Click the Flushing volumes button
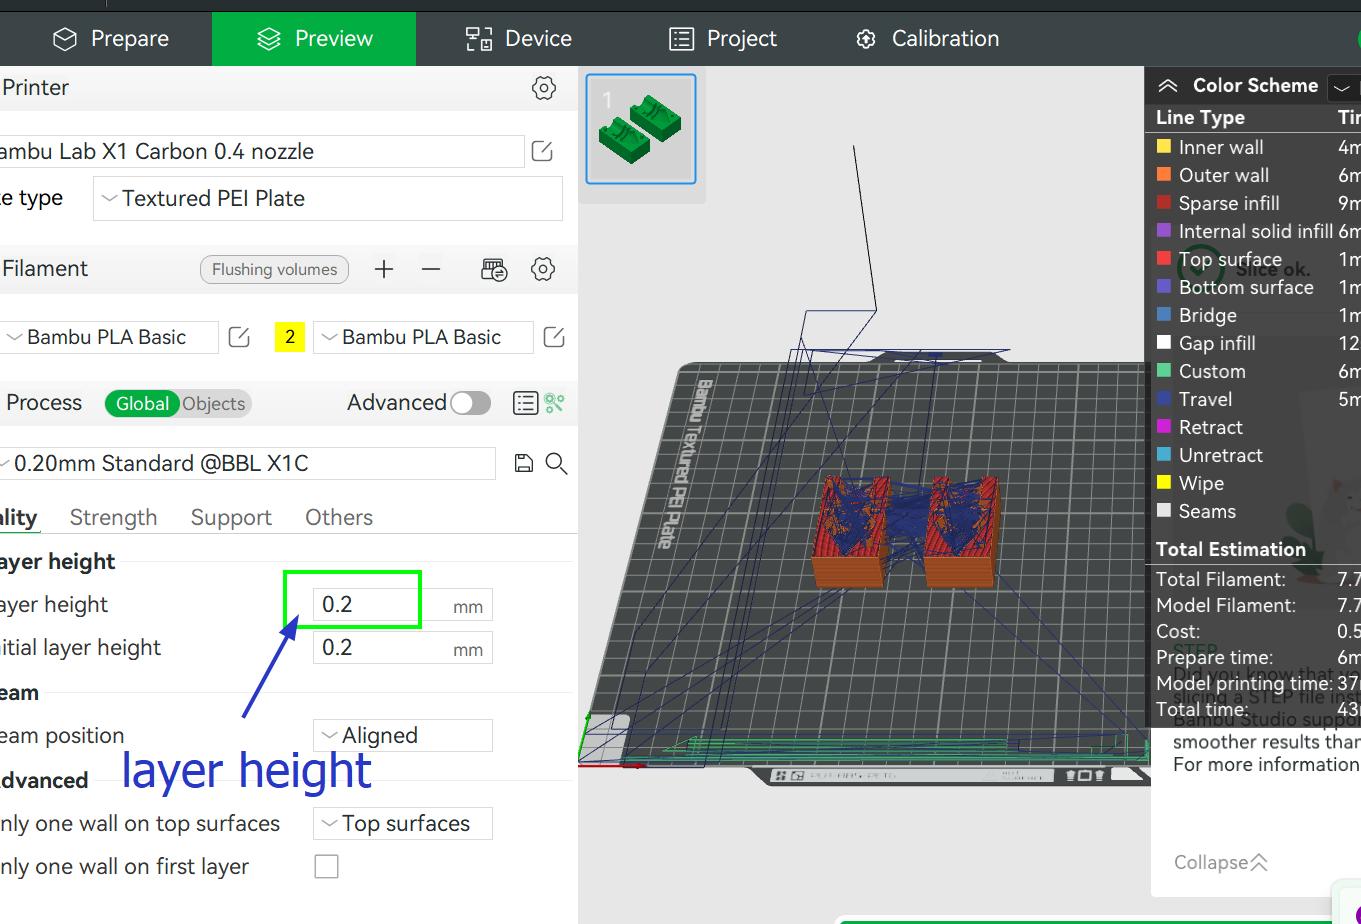 [x=274, y=269]
